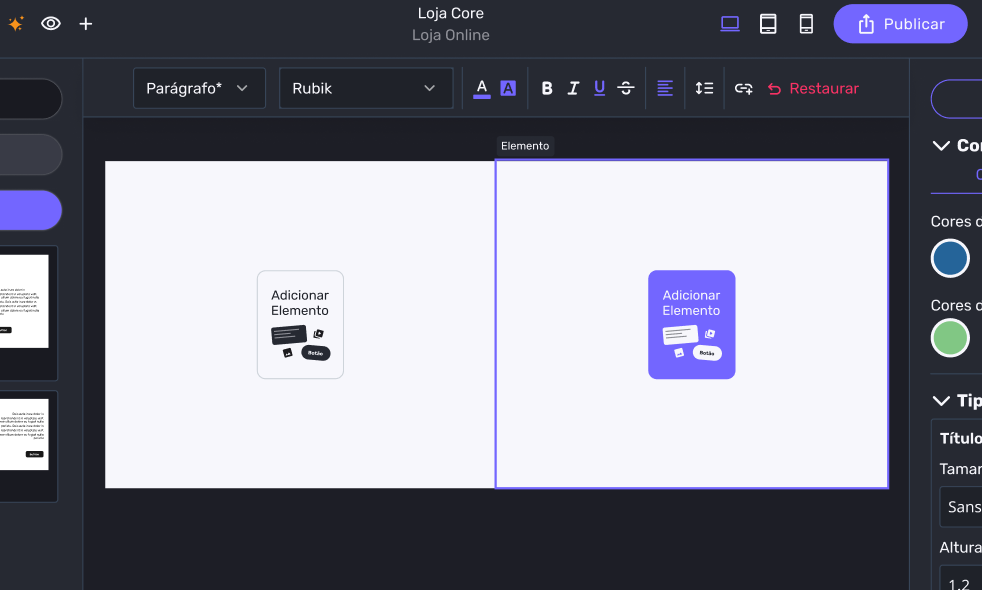Switch to tablet view icon

768,24
